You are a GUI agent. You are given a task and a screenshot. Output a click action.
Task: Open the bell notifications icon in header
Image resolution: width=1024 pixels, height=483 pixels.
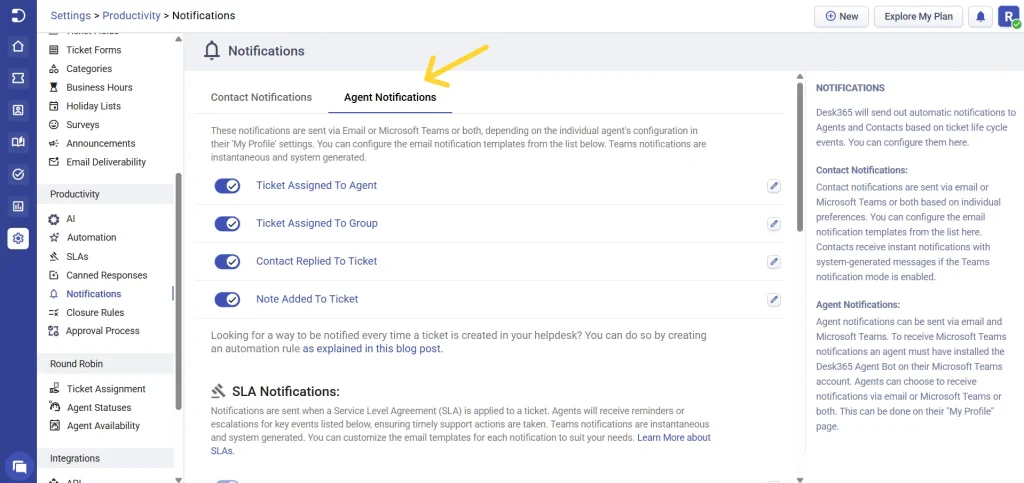(980, 16)
